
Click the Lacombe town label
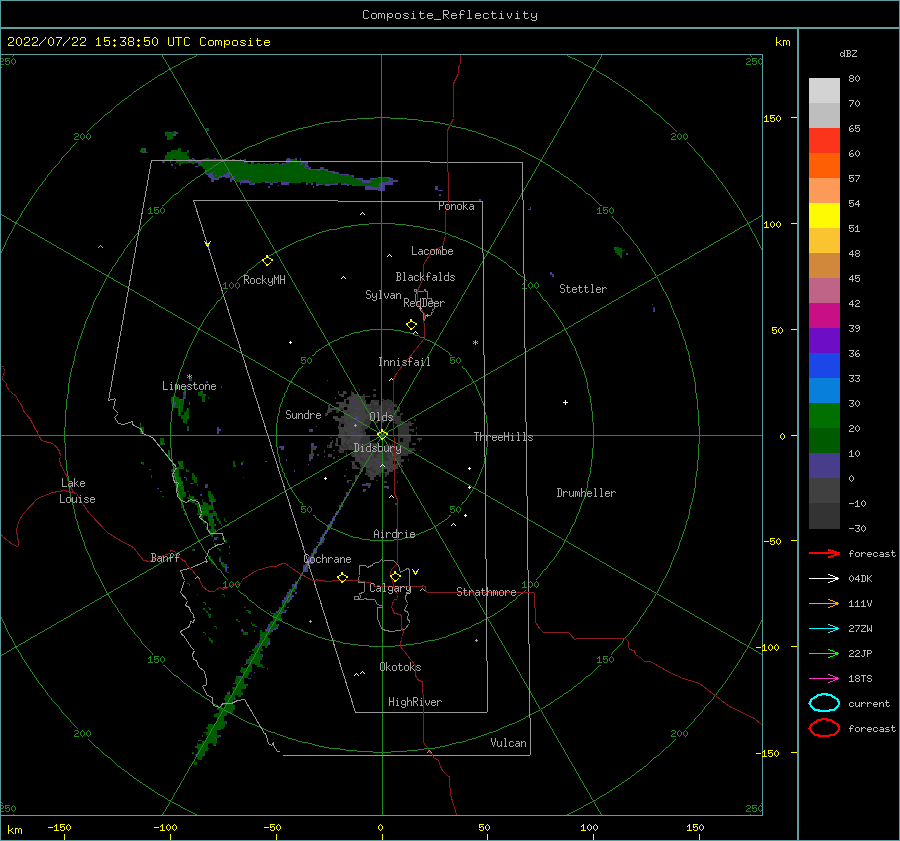pyautogui.click(x=432, y=251)
